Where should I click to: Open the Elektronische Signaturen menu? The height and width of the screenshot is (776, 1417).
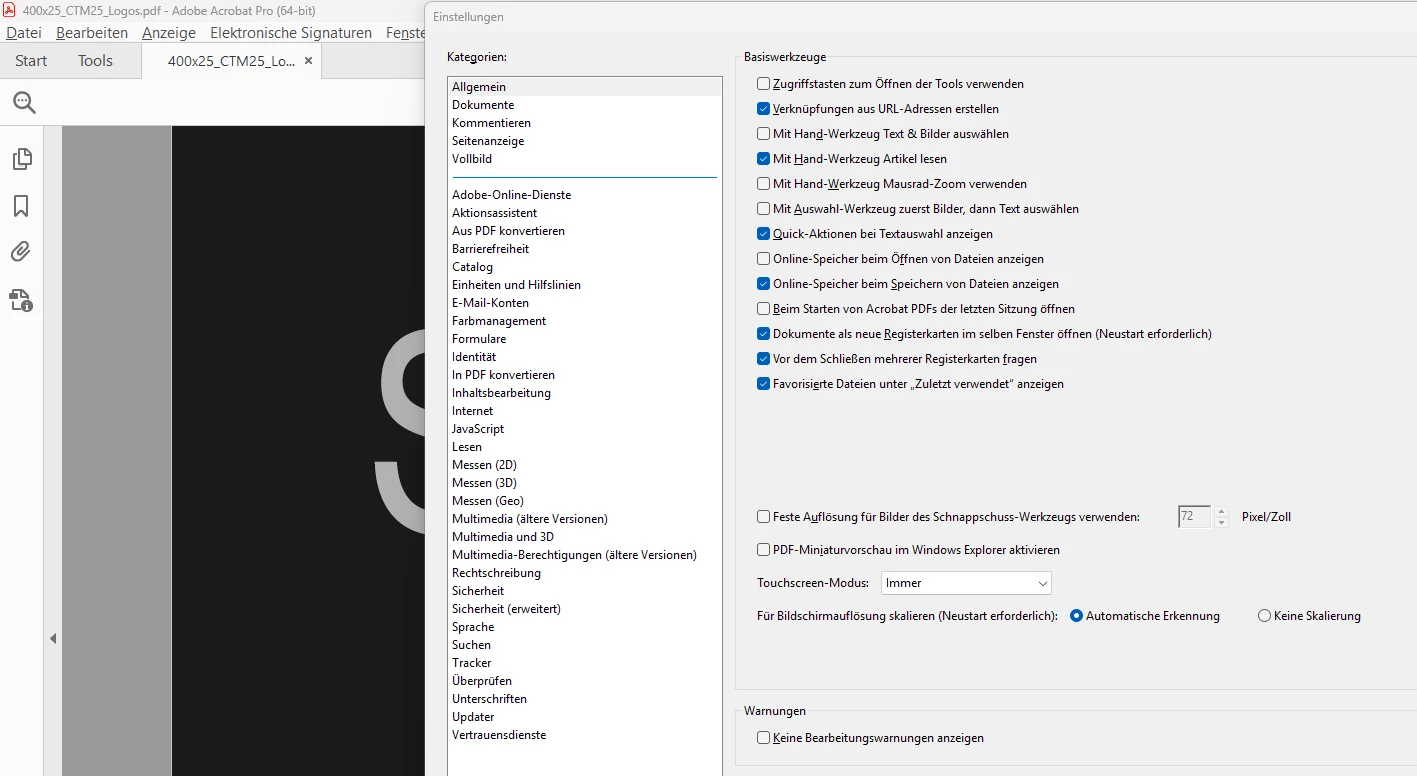[291, 33]
